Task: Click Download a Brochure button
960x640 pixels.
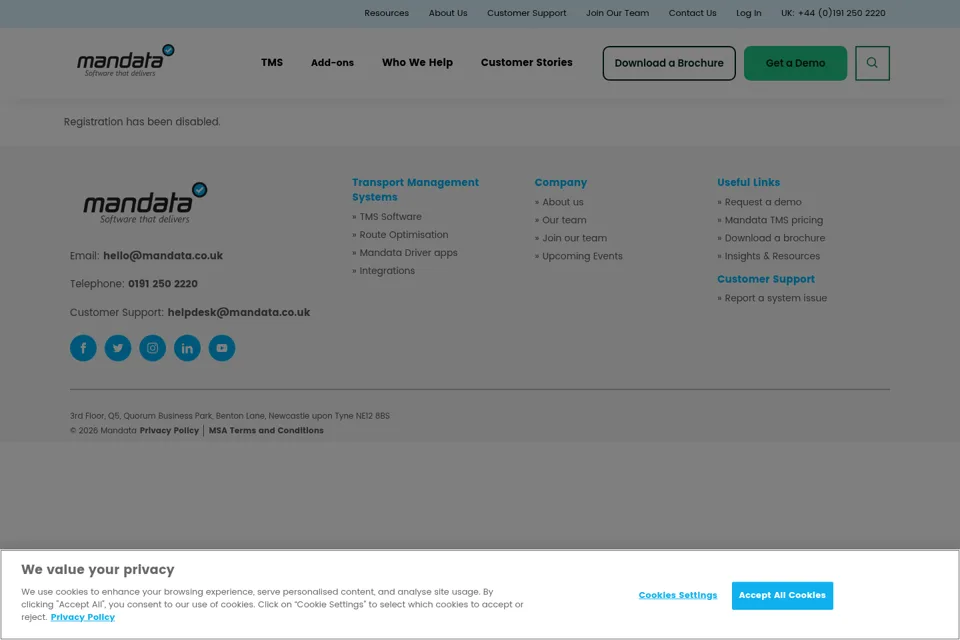Action: [669, 63]
